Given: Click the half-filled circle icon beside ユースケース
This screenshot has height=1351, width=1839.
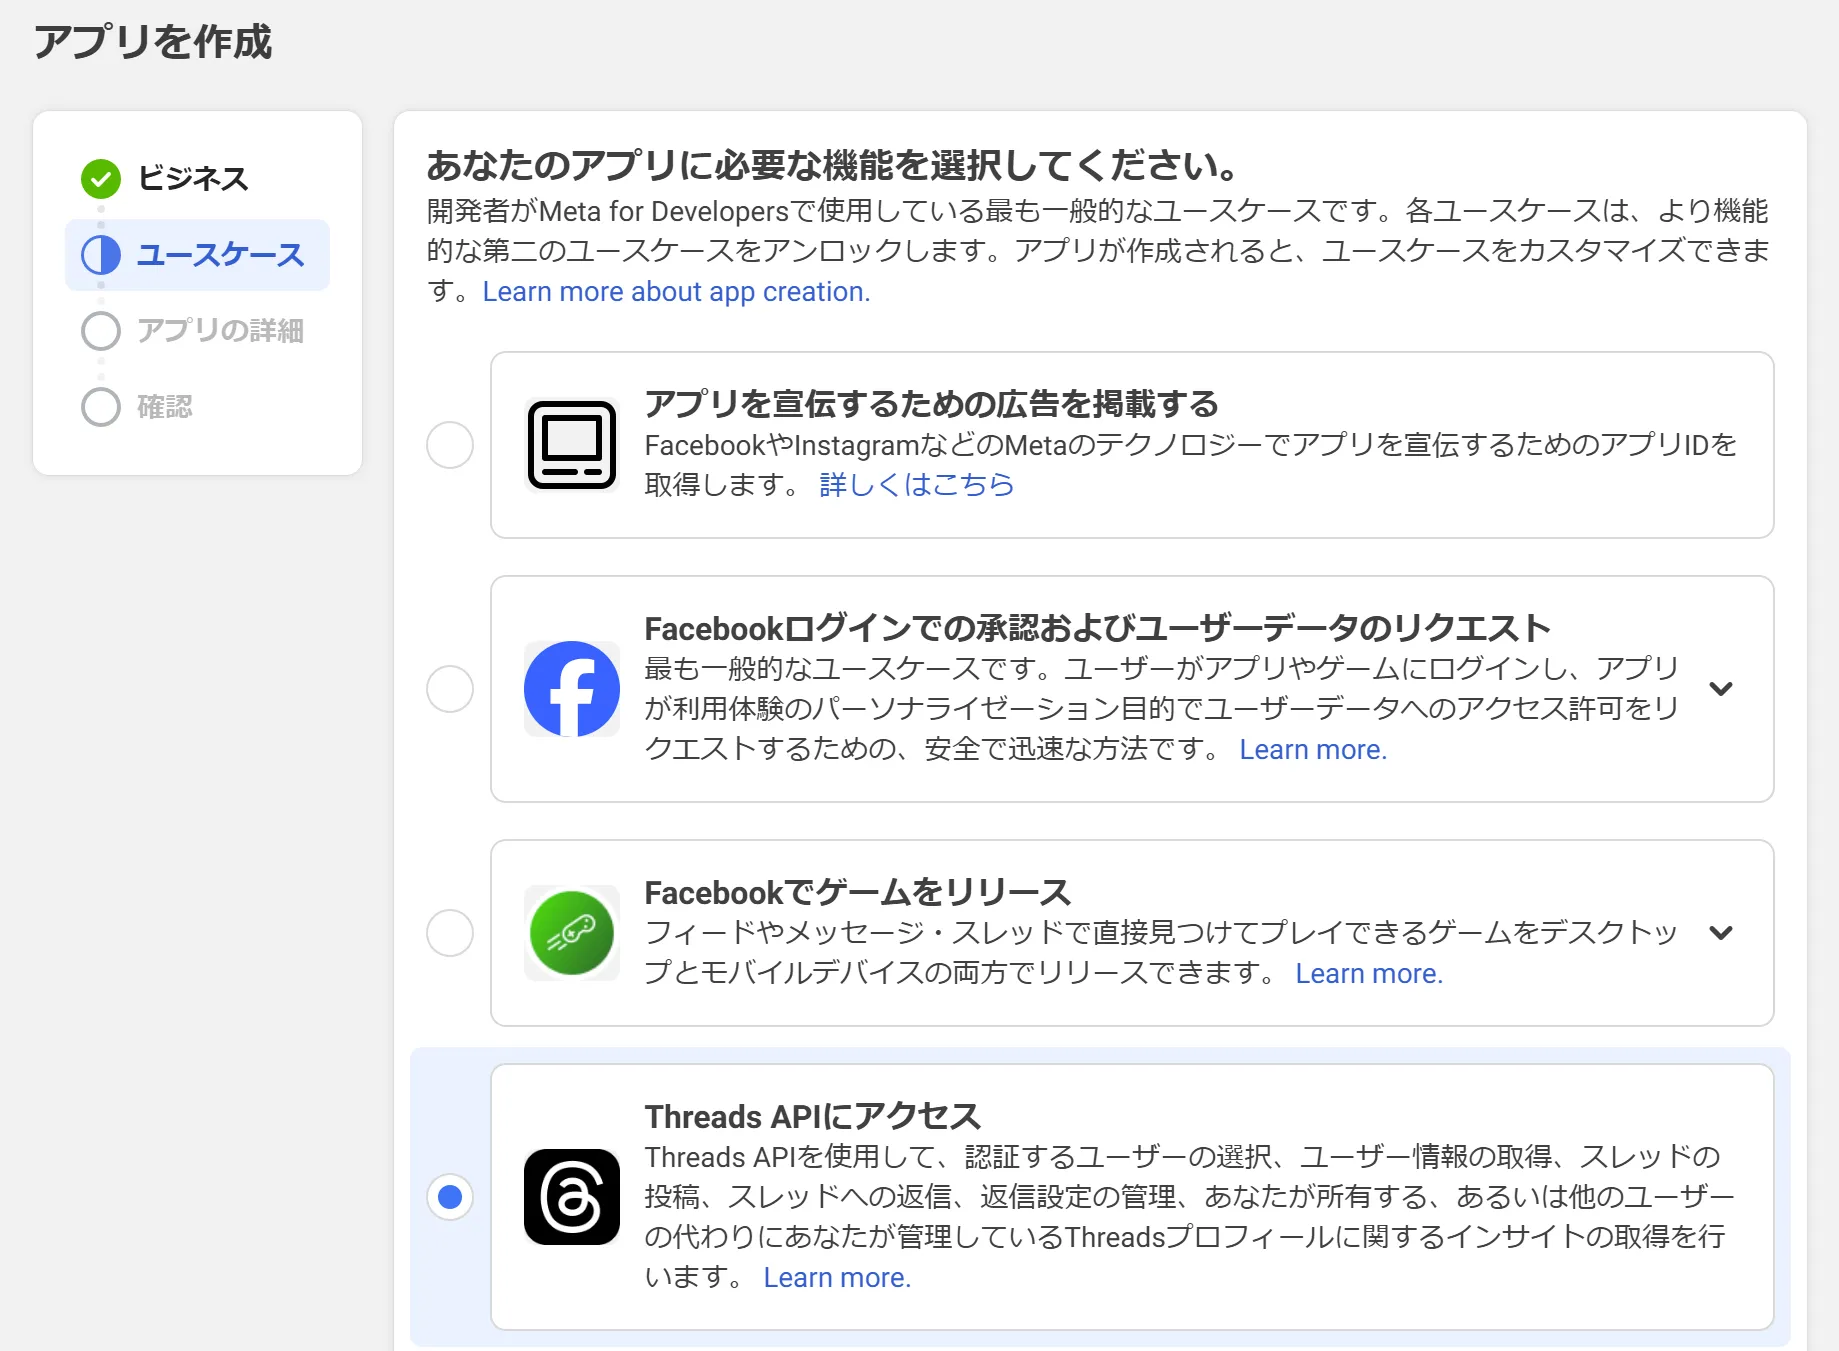Looking at the screenshot, I should pos(101,255).
